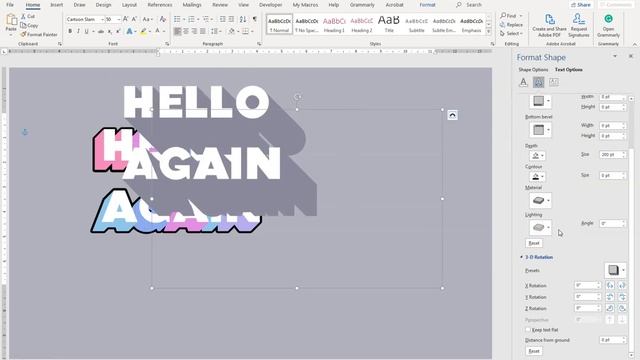
Task: Click the X Rotation rotate left icon
Action: click(x=610, y=285)
